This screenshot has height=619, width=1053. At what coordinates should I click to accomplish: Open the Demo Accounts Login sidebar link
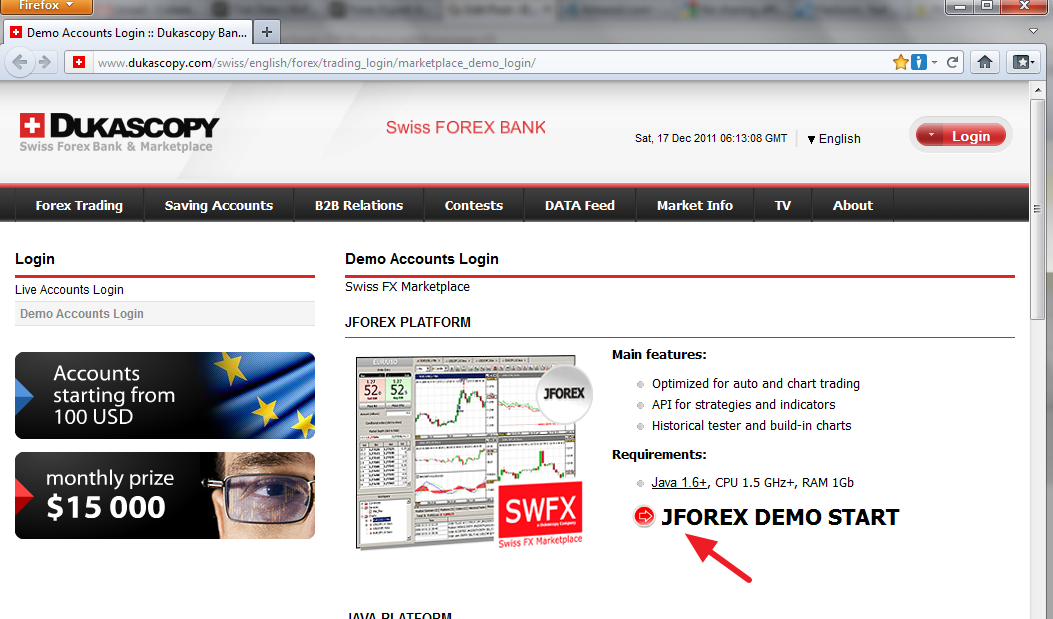pyautogui.click(x=82, y=314)
